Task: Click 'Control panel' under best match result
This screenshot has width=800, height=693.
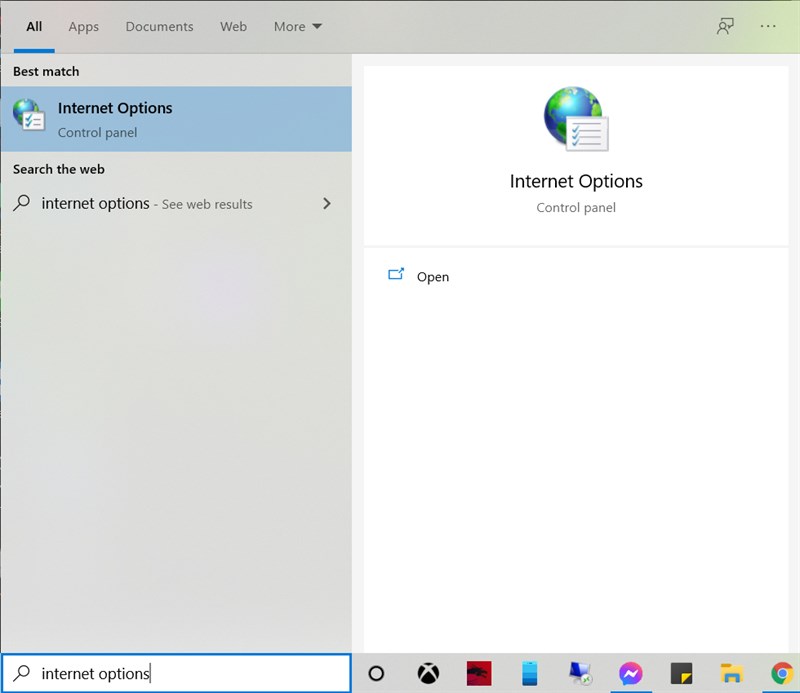Action: click(x=97, y=133)
